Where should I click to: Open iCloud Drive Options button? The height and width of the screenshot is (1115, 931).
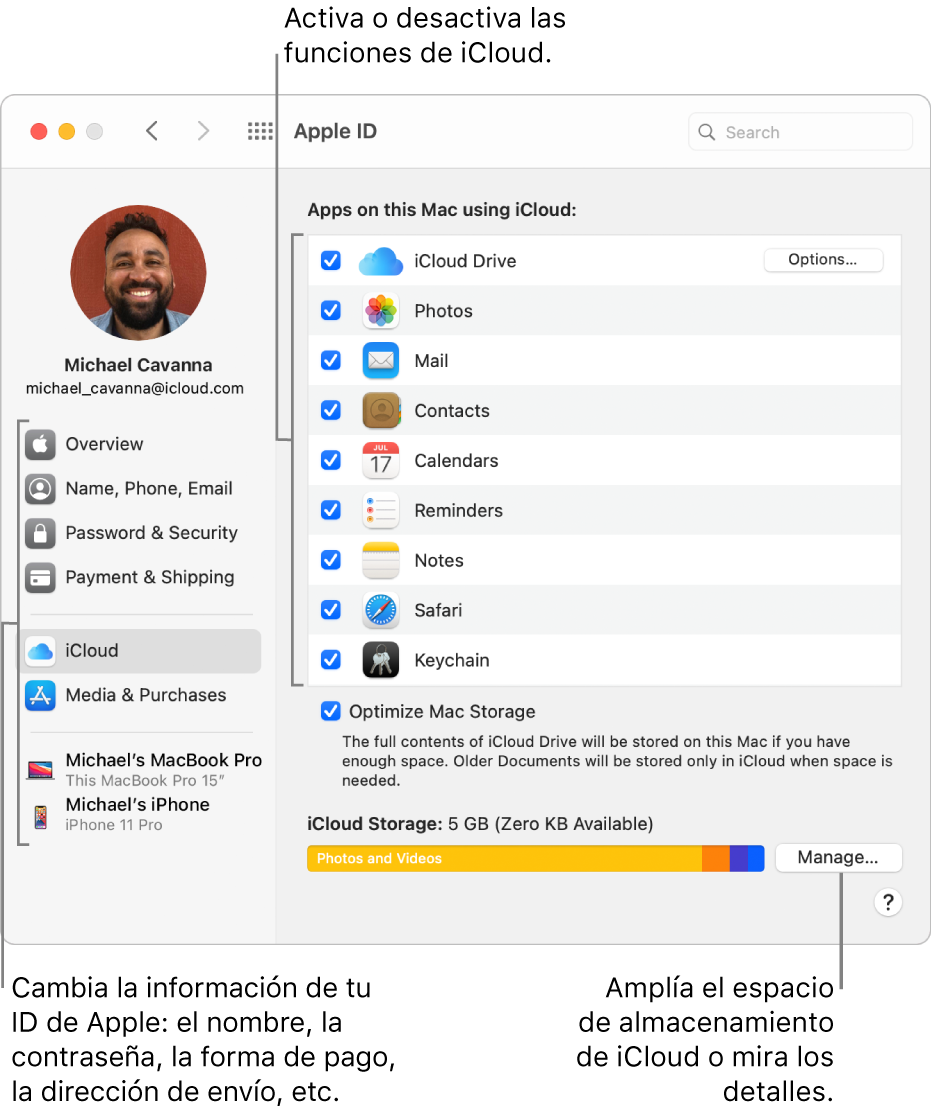coord(823,260)
